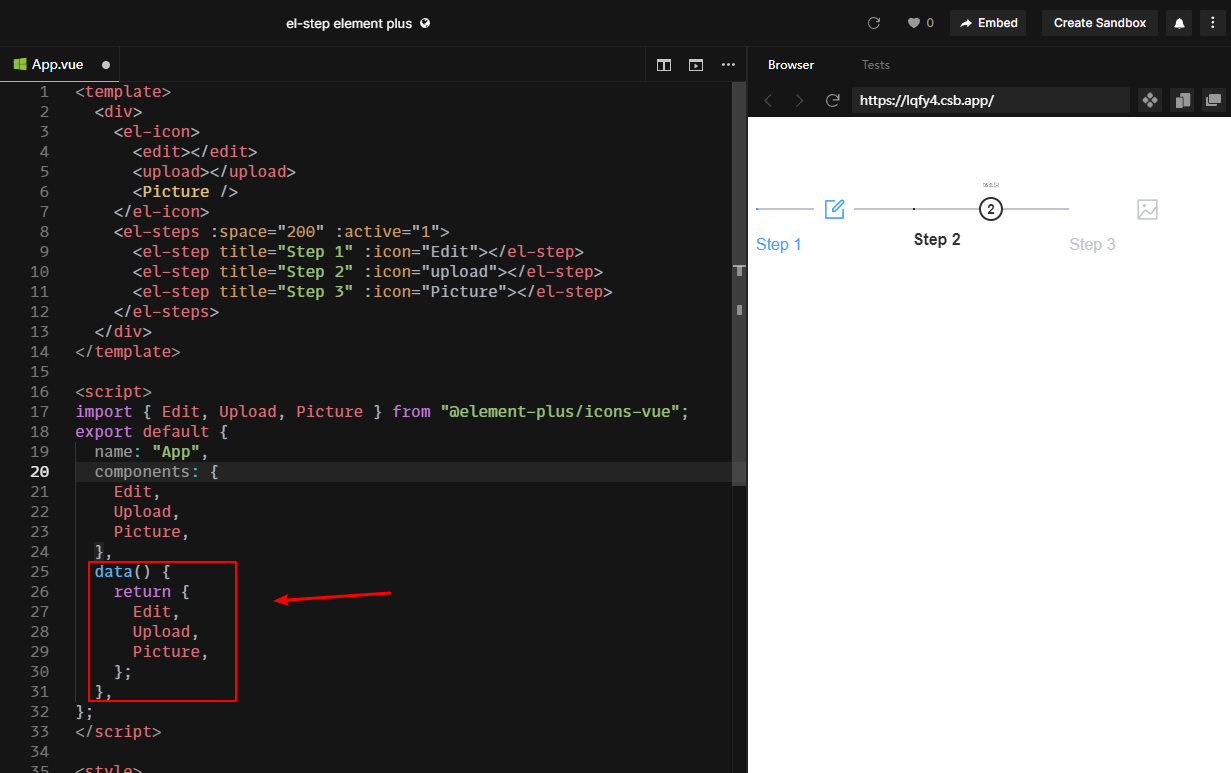Open notifications bell icon
Image resolution: width=1231 pixels, height=773 pixels.
[1180, 23]
